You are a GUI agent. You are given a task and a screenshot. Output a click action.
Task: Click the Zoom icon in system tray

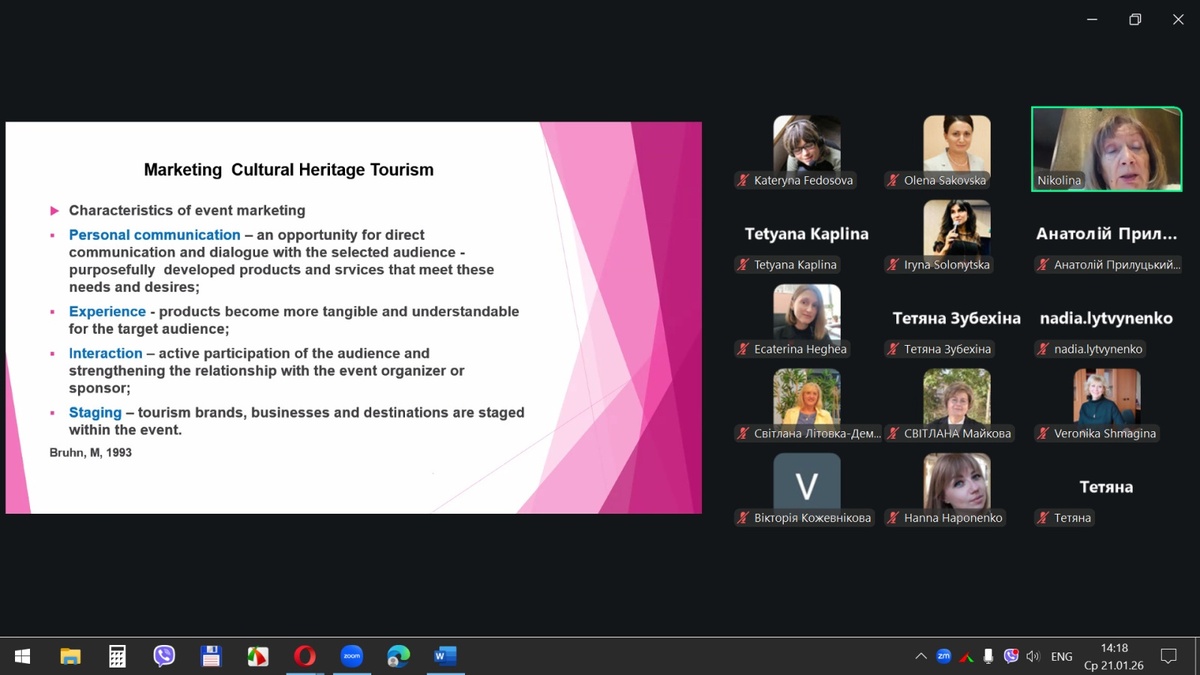coord(943,656)
